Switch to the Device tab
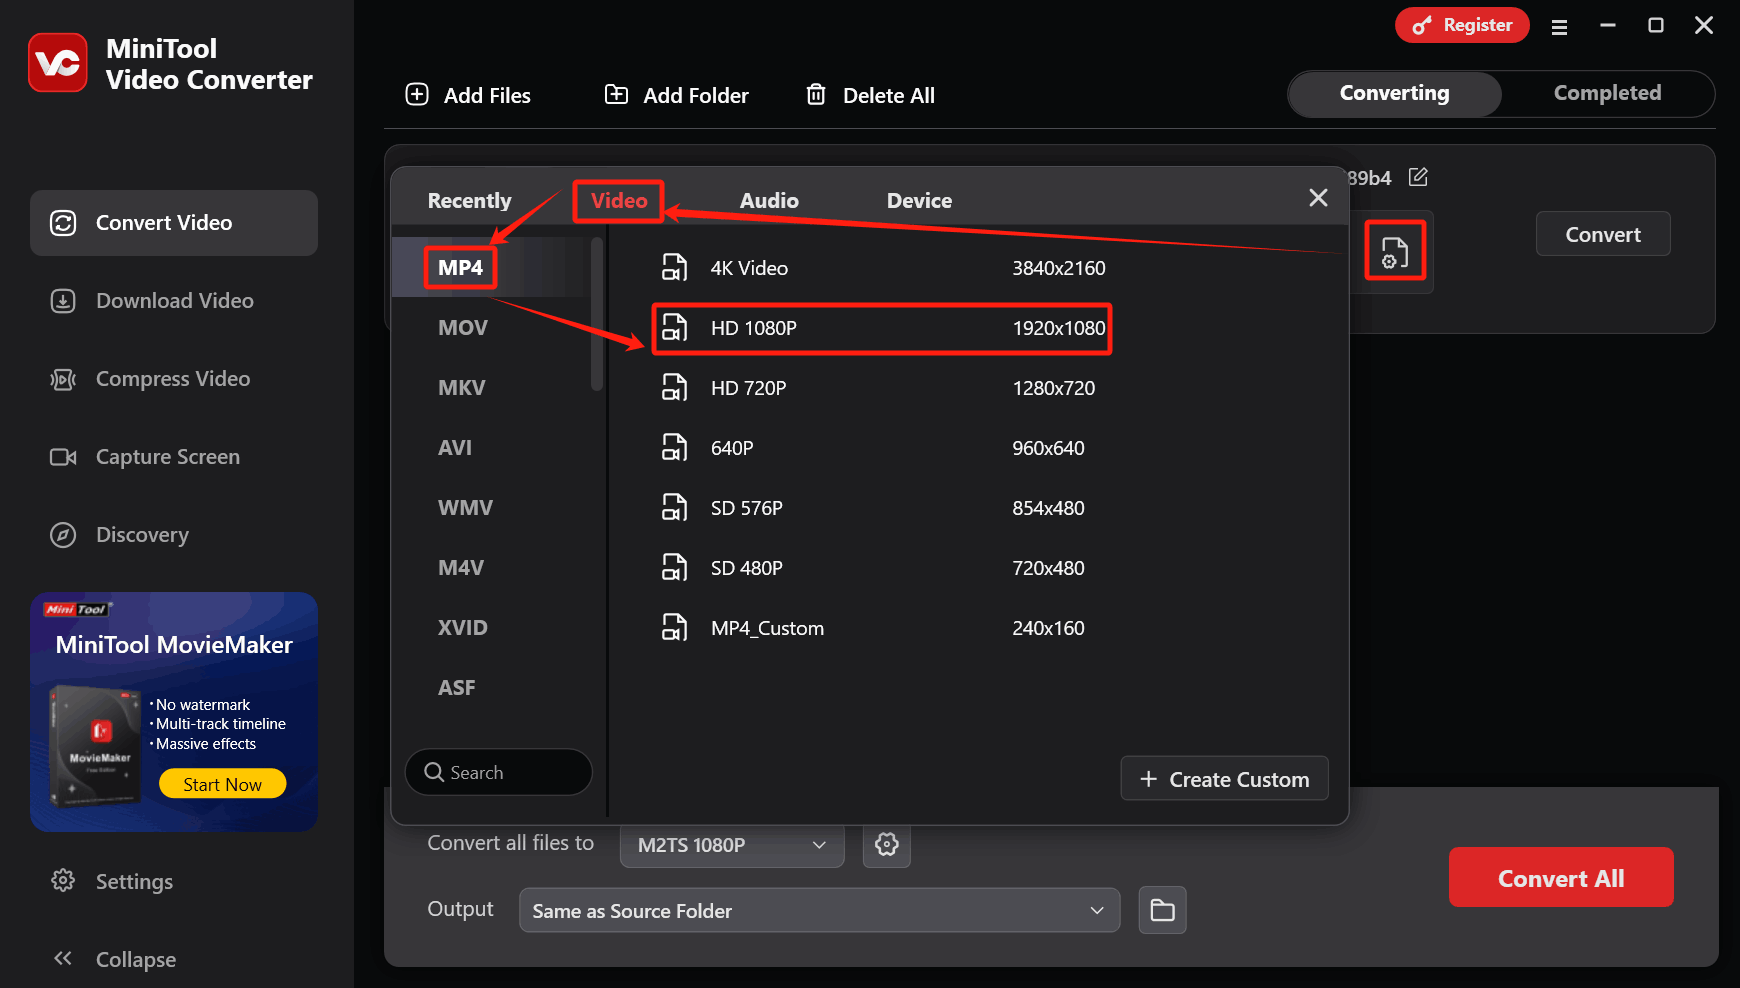 coord(919,201)
